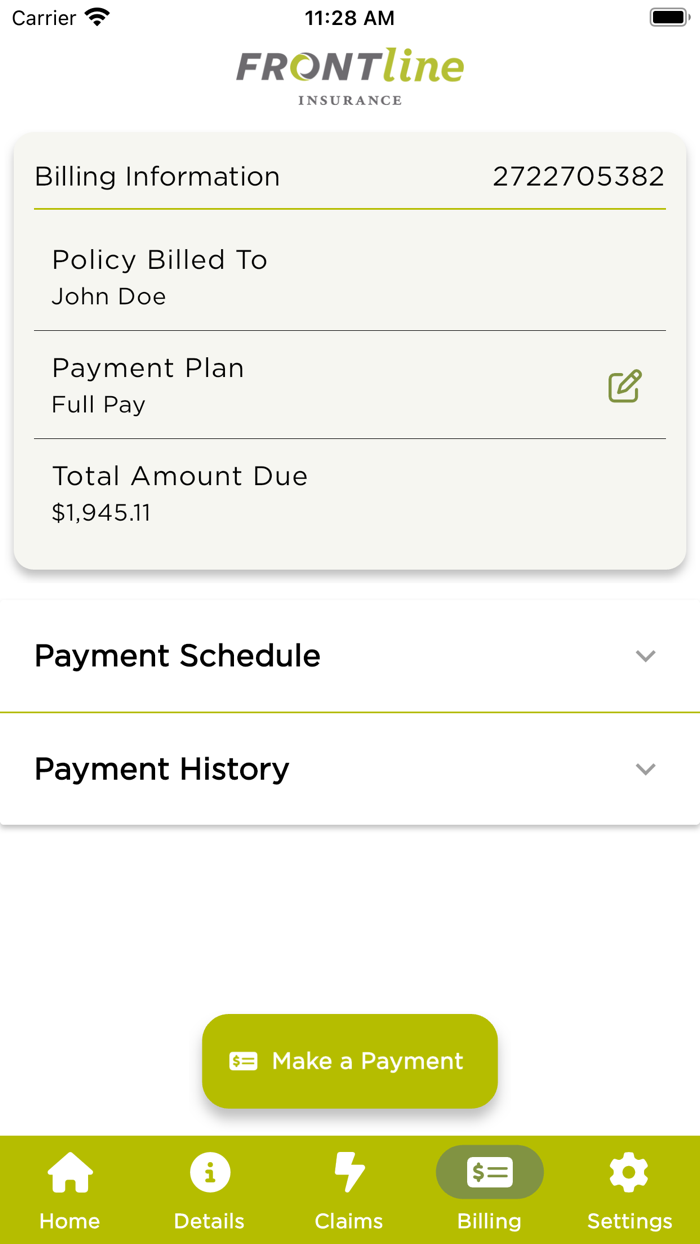Switch to the Details tab label
Screen dimensions: 700x1244
coord(209,1221)
